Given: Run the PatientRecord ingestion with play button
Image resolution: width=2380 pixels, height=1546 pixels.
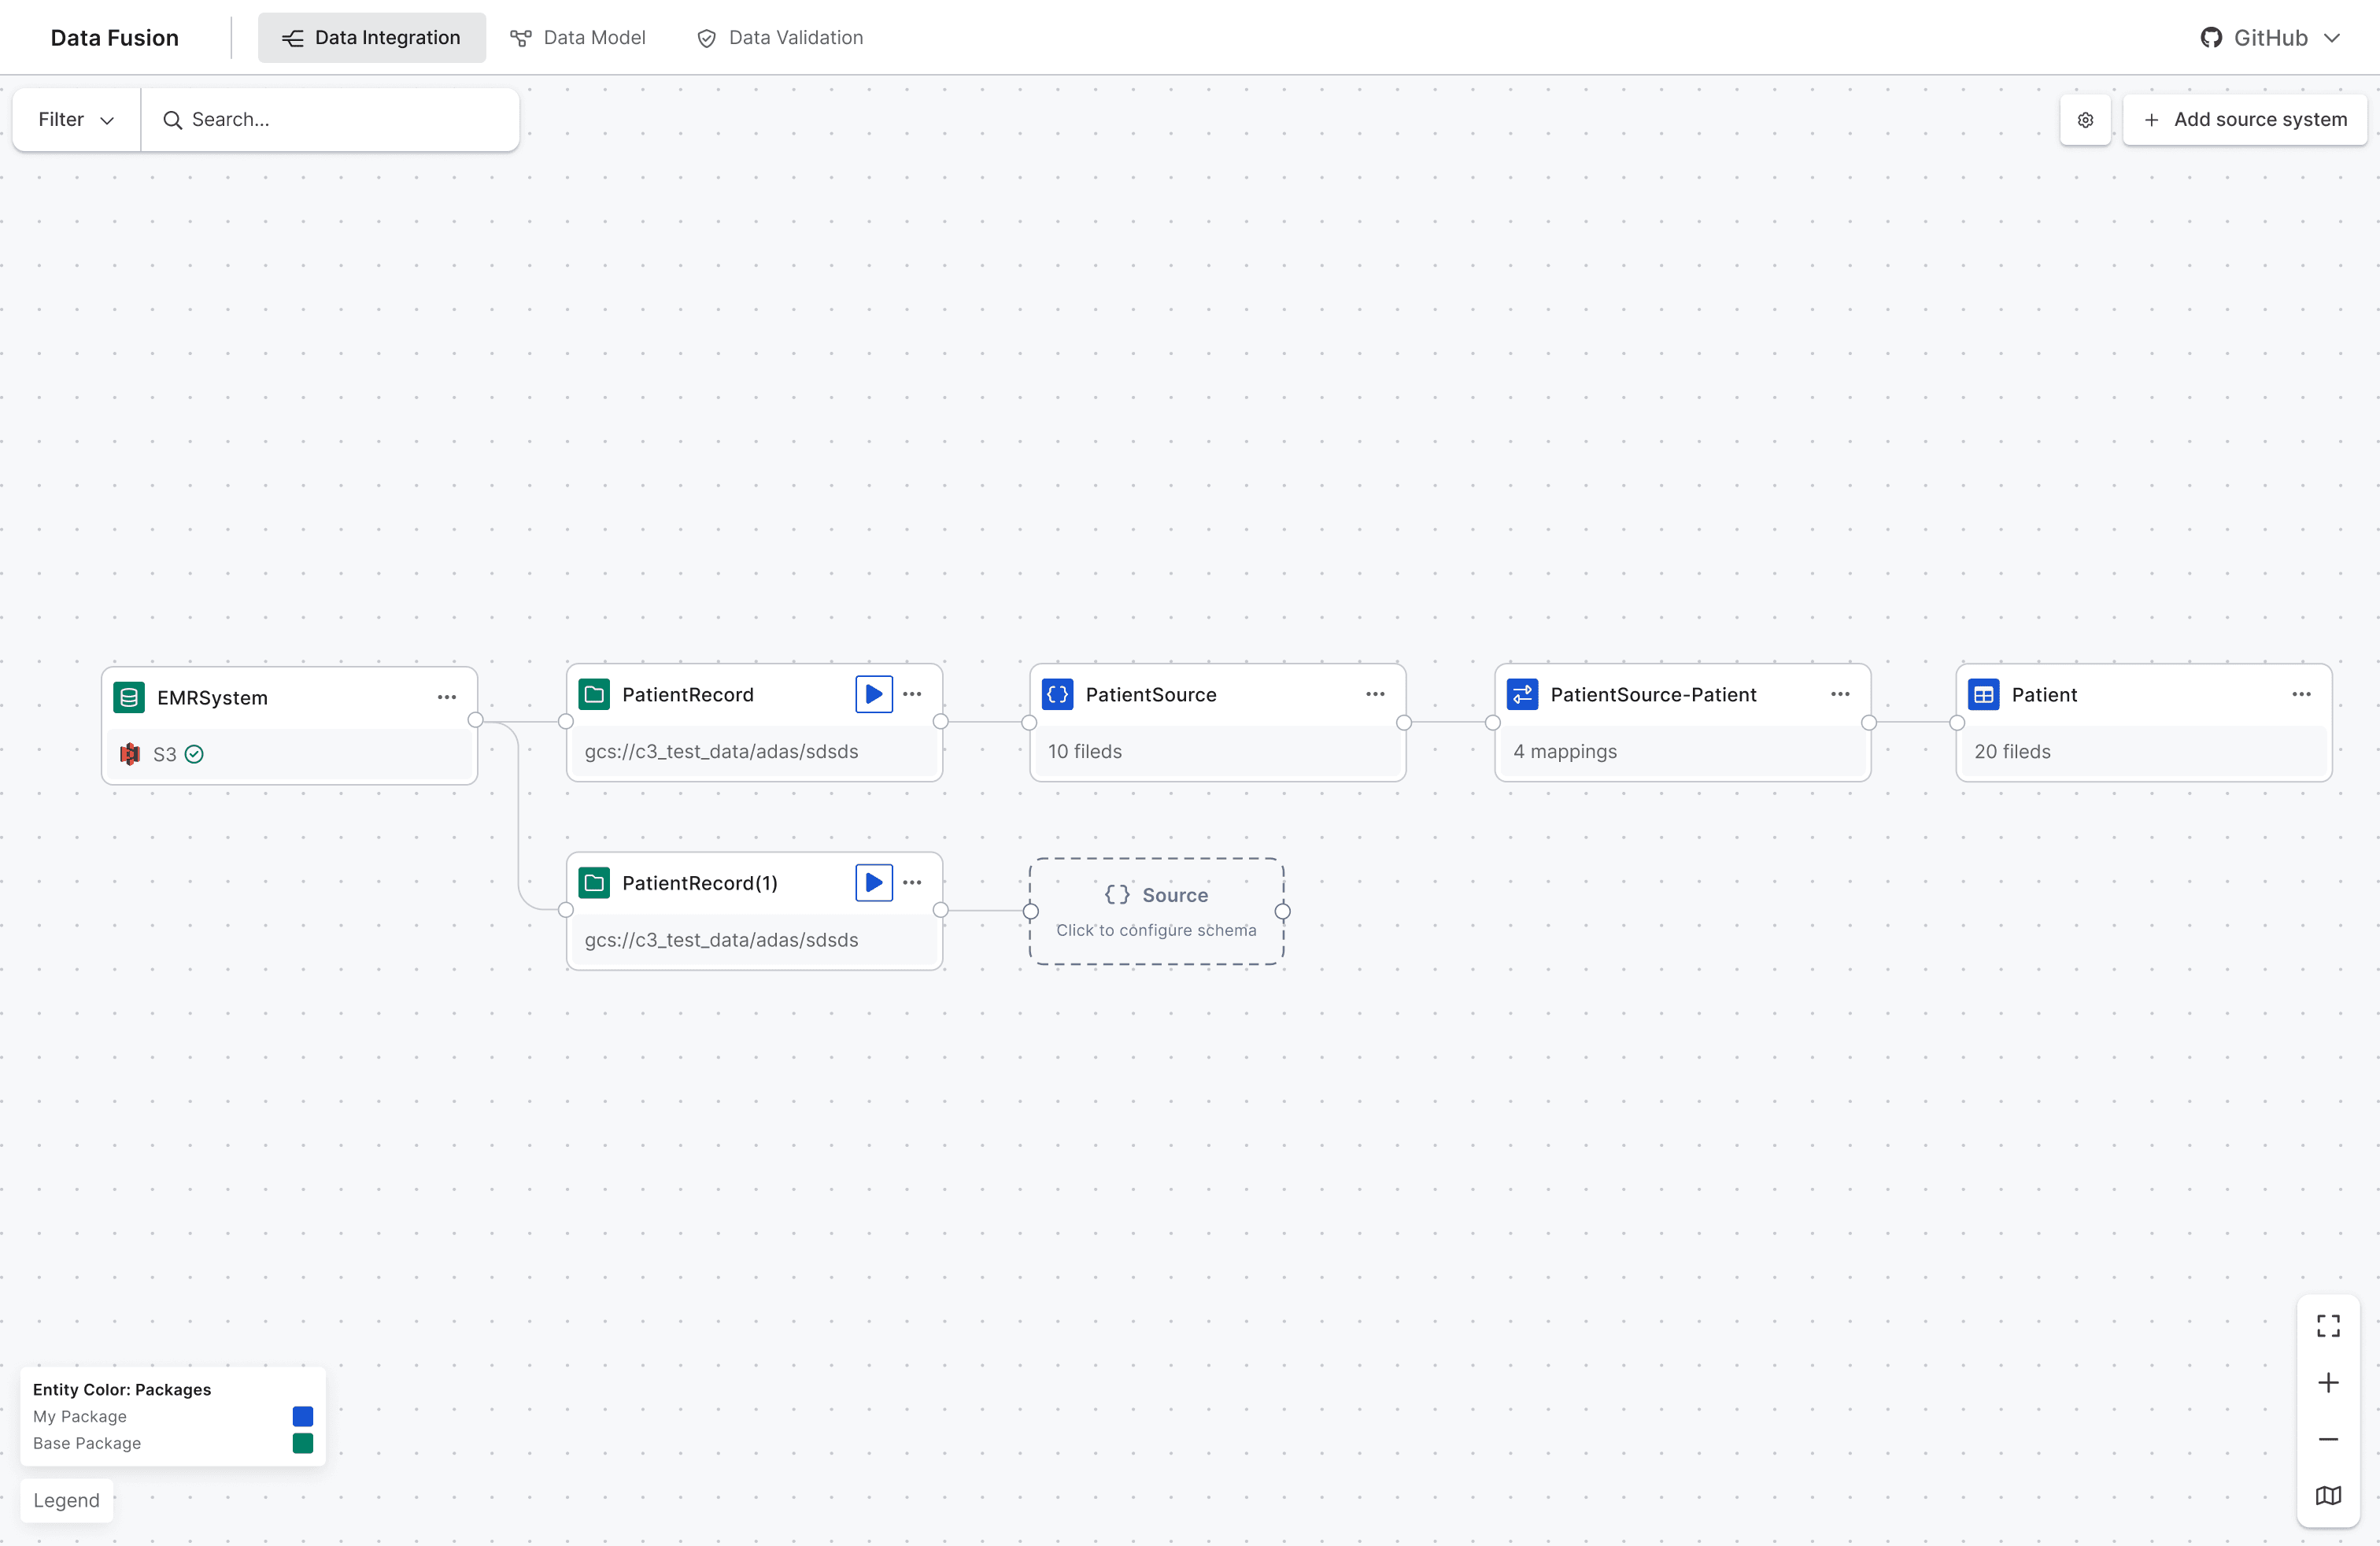Looking at the screenshot, I should [x=872, y=694].
